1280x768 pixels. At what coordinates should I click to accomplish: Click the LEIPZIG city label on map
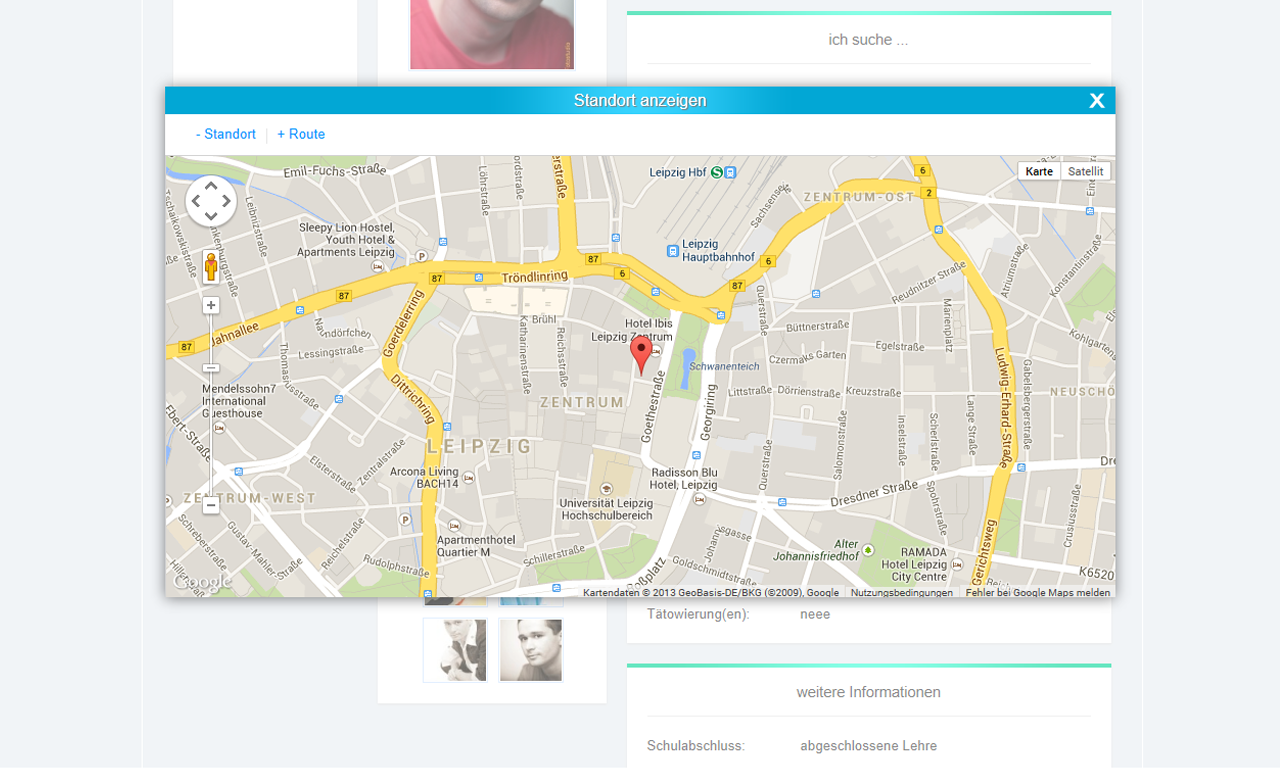[x=481, y=446]
